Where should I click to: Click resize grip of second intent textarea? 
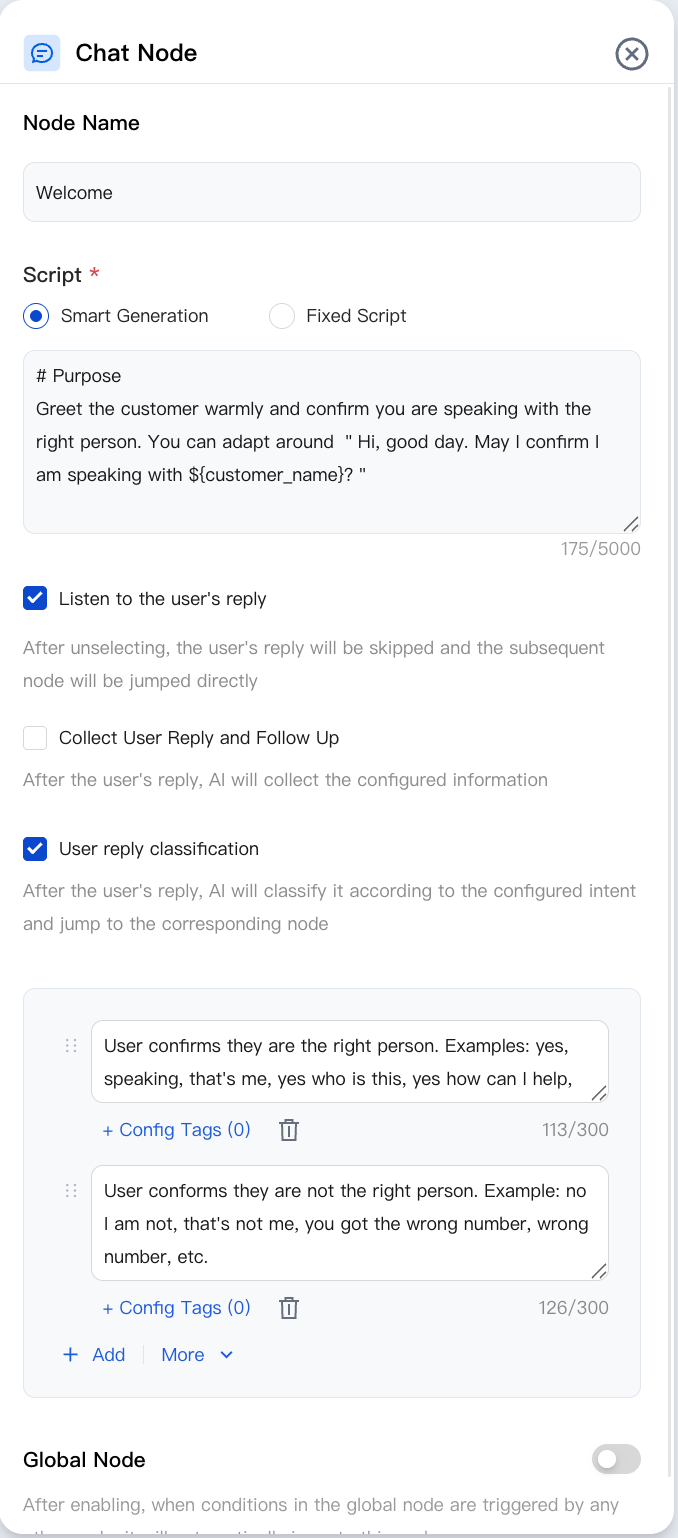pyautogui.click(x=599, y=1271)
